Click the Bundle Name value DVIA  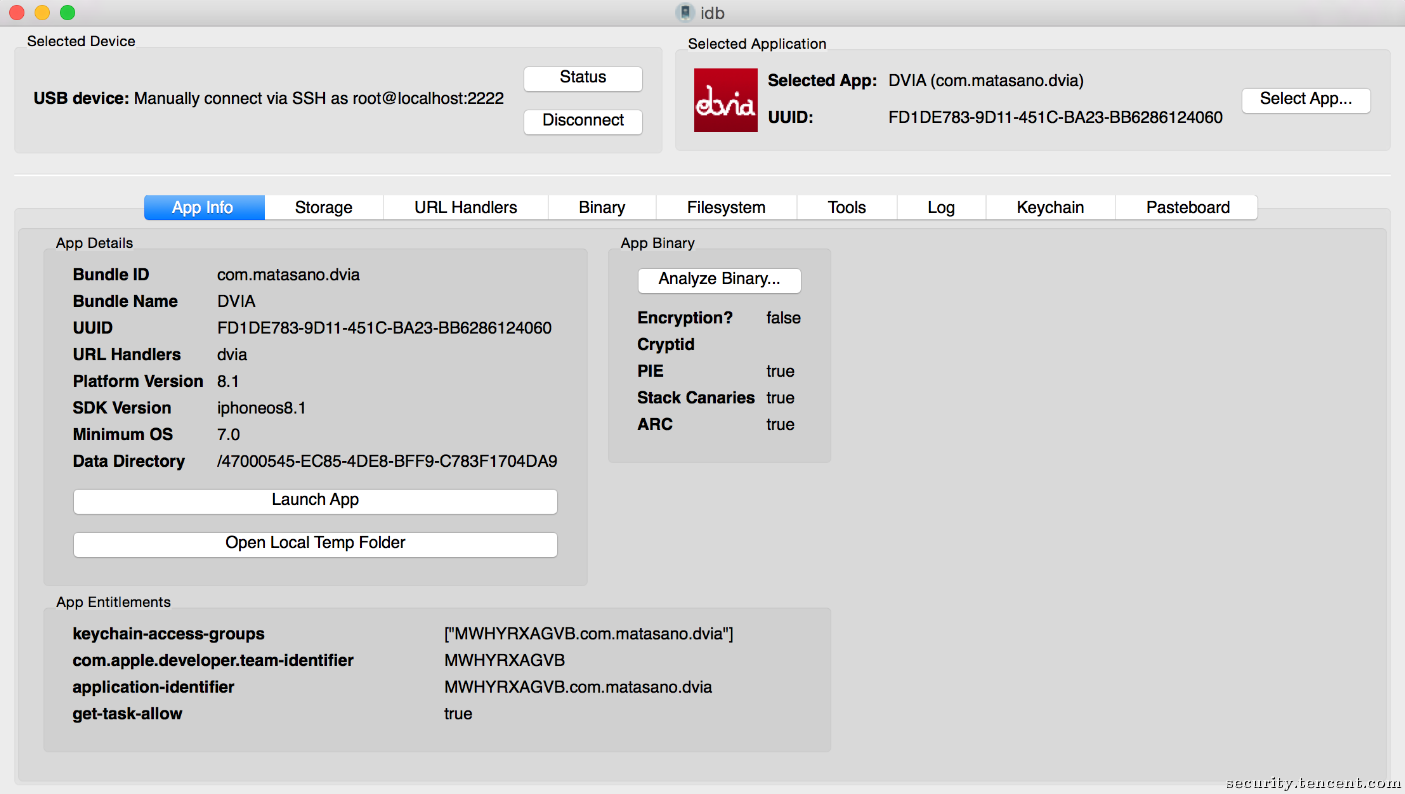(x=236, y=301)
